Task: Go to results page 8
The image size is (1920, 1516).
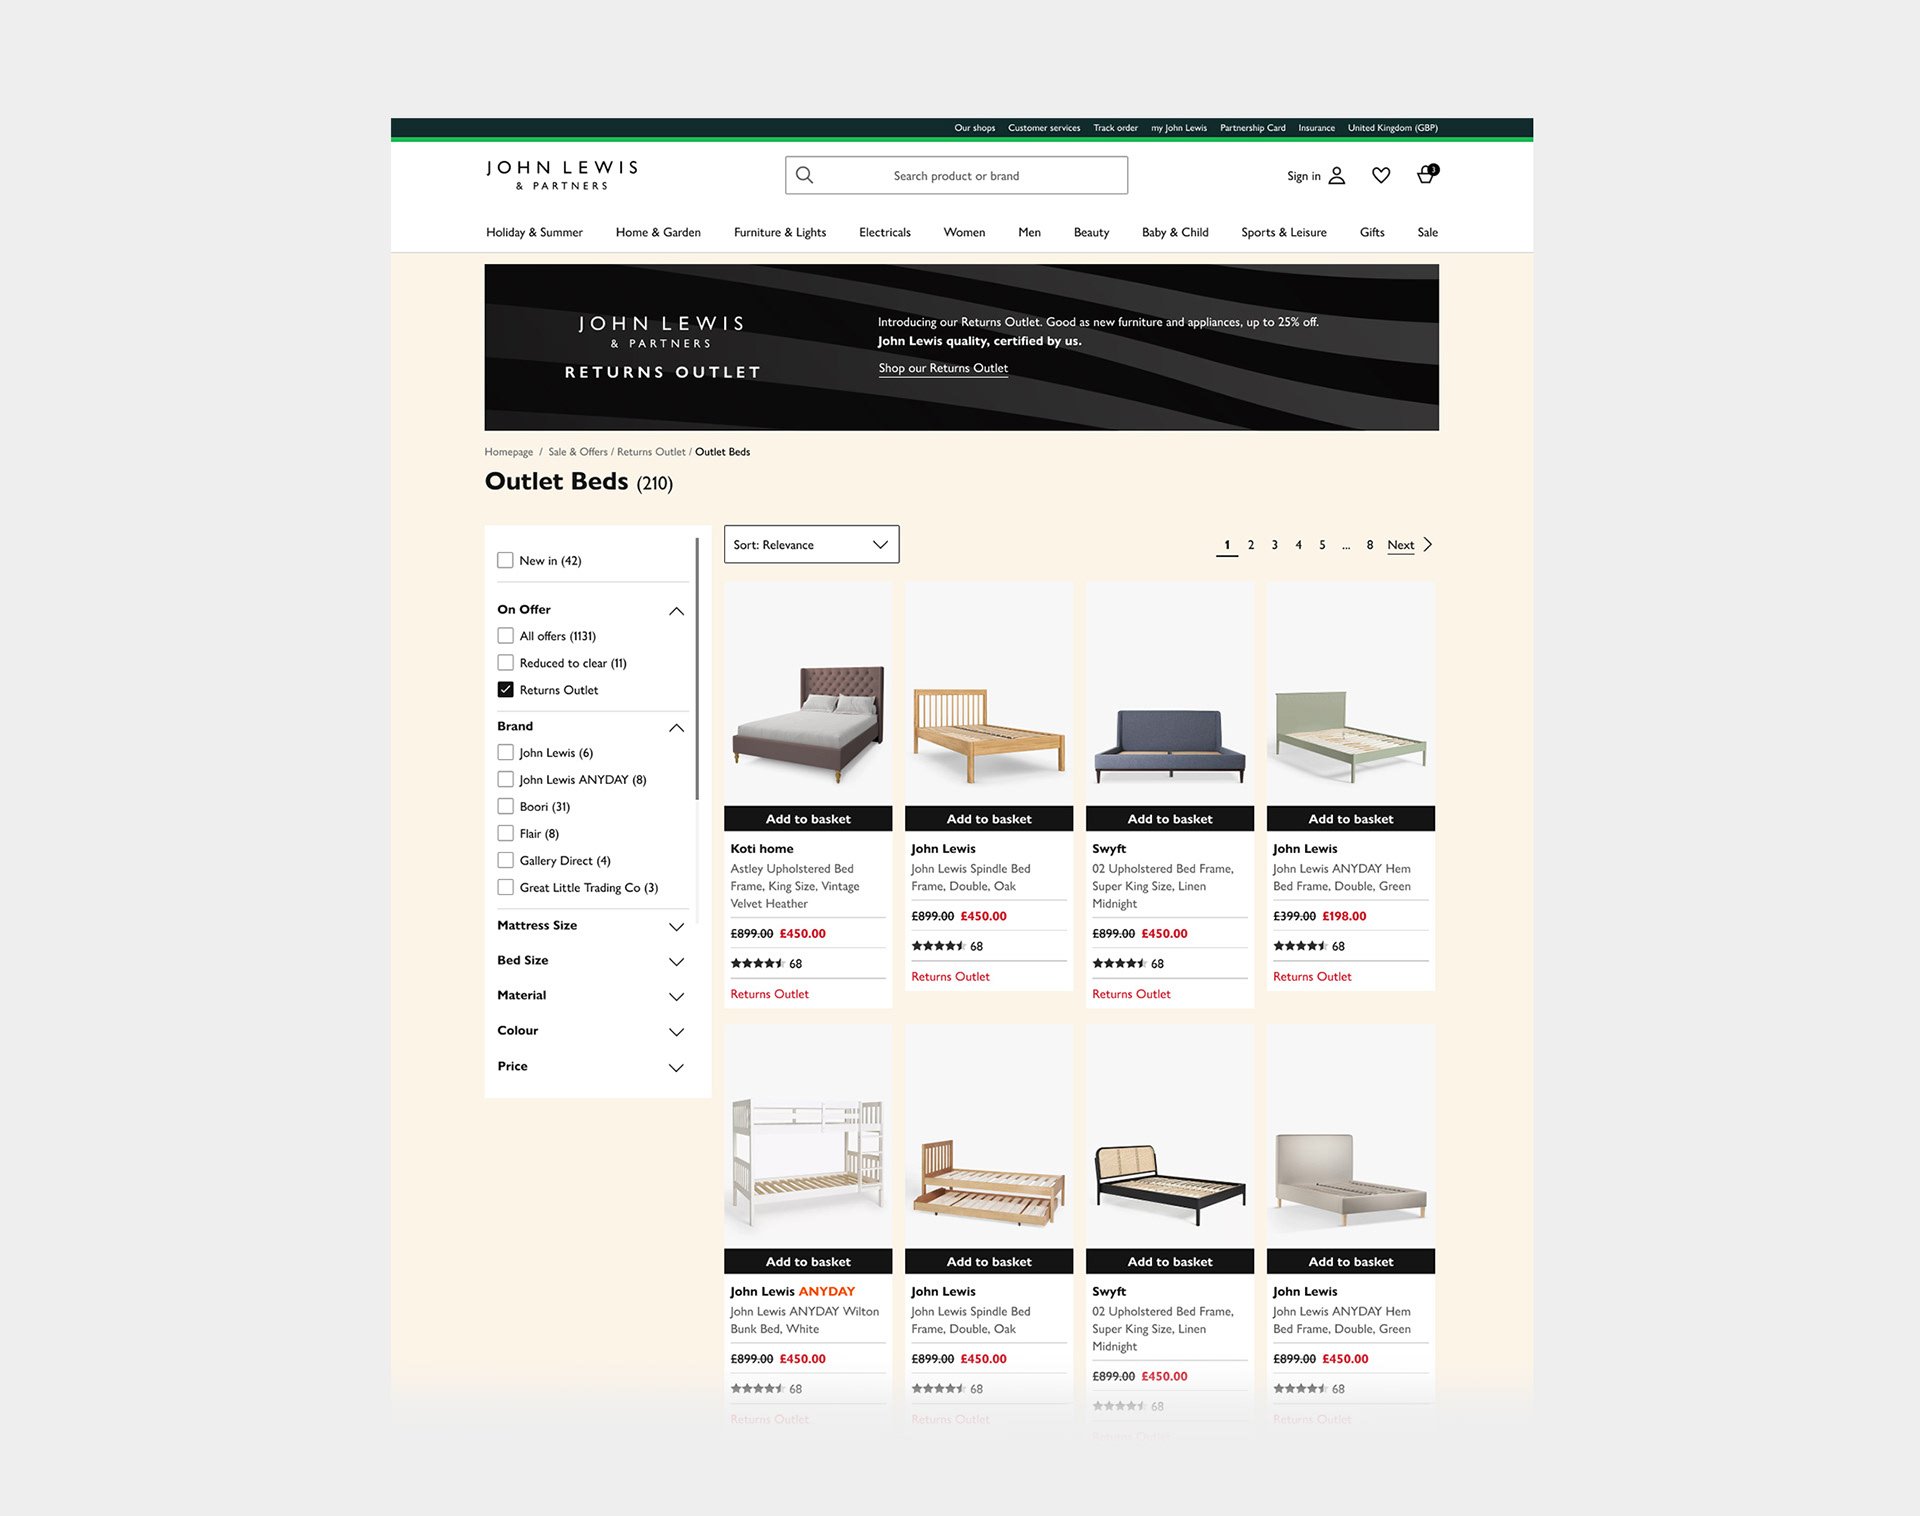Action: (x=1370, y=545)
